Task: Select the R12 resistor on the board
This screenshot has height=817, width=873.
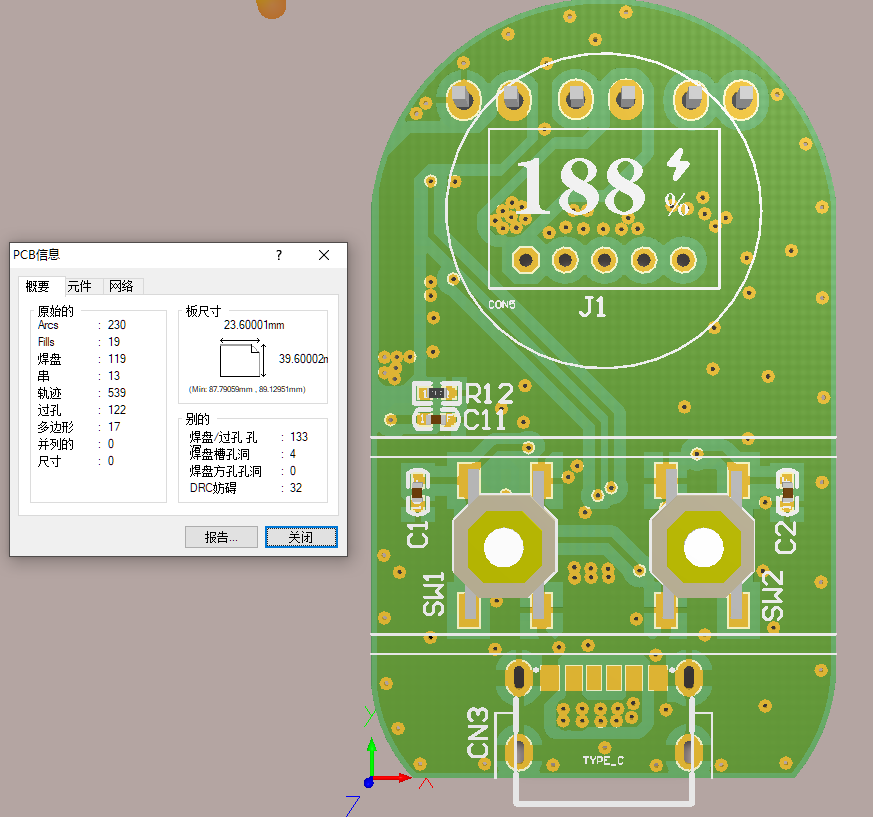Action: (x=437, y=393)
